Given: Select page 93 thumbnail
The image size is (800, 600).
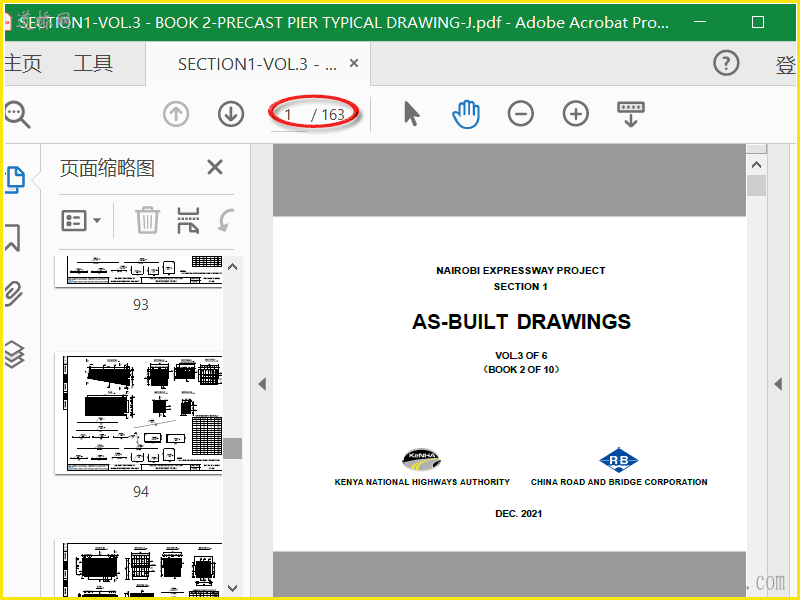Looking at the screenshot, I should 139,271.
